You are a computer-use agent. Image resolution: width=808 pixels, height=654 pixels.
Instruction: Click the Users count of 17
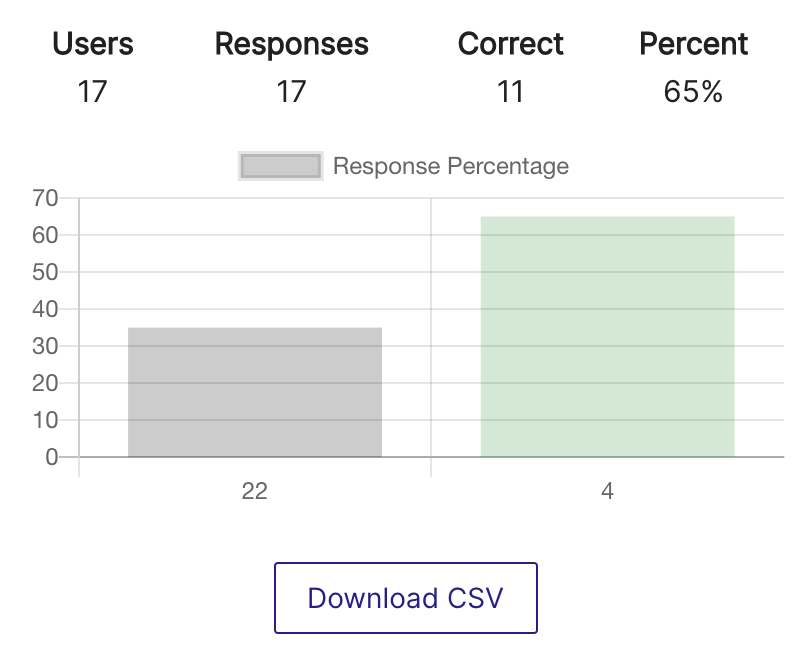(x=92, y=93)
